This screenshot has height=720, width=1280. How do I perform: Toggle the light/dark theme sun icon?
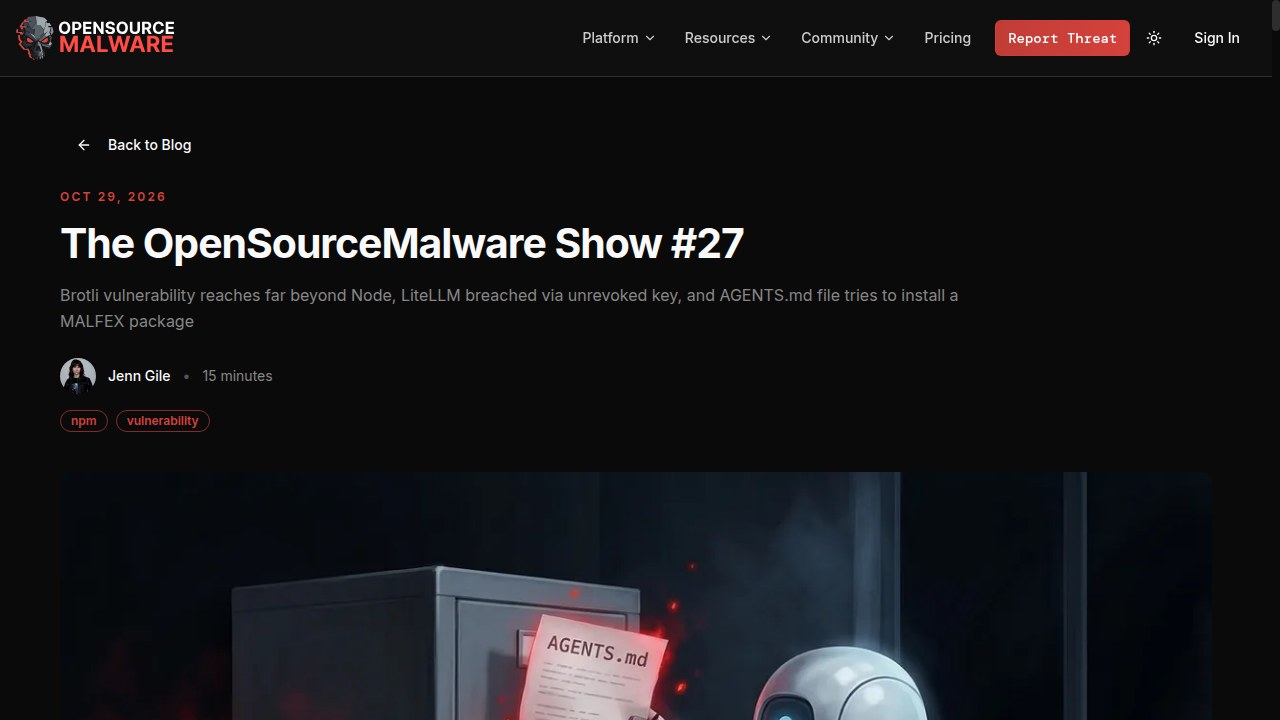click(1154, 38)
